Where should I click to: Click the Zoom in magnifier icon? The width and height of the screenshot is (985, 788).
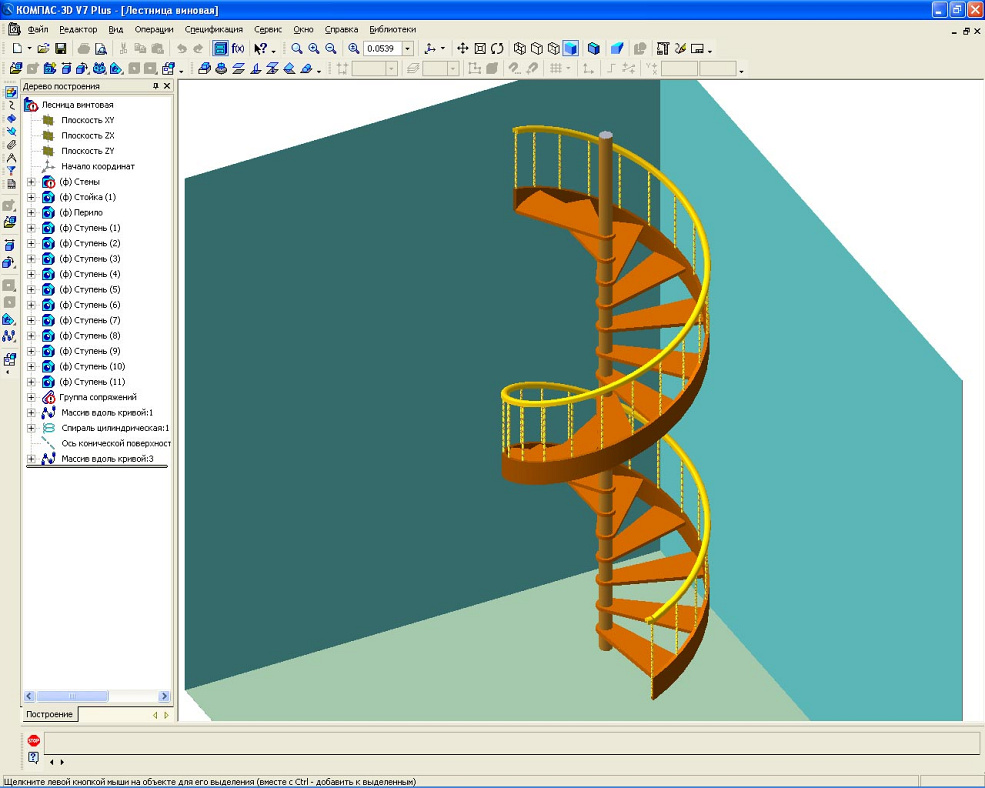click(314, 48)
